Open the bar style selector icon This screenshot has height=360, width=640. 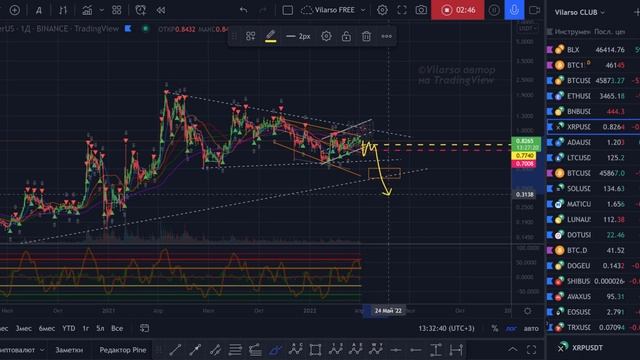point(63,10)
